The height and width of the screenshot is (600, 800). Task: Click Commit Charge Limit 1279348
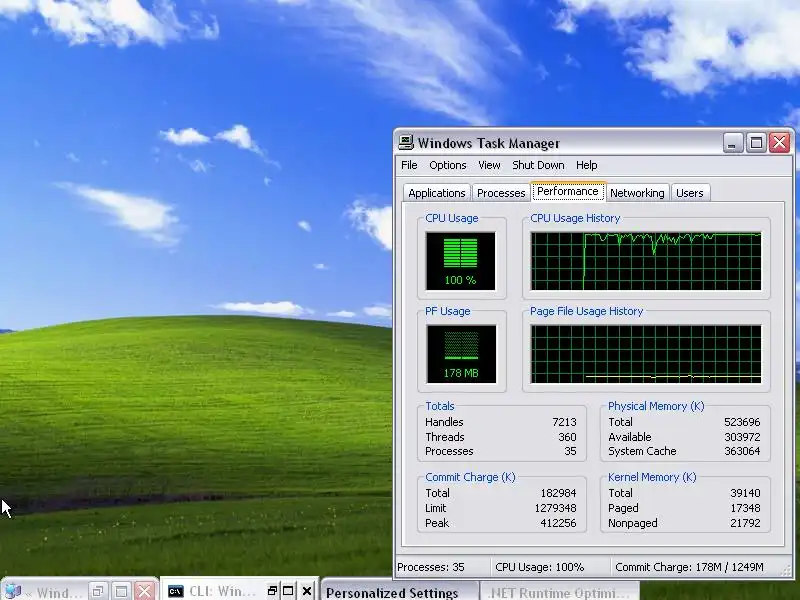click(x=555, y=508)
